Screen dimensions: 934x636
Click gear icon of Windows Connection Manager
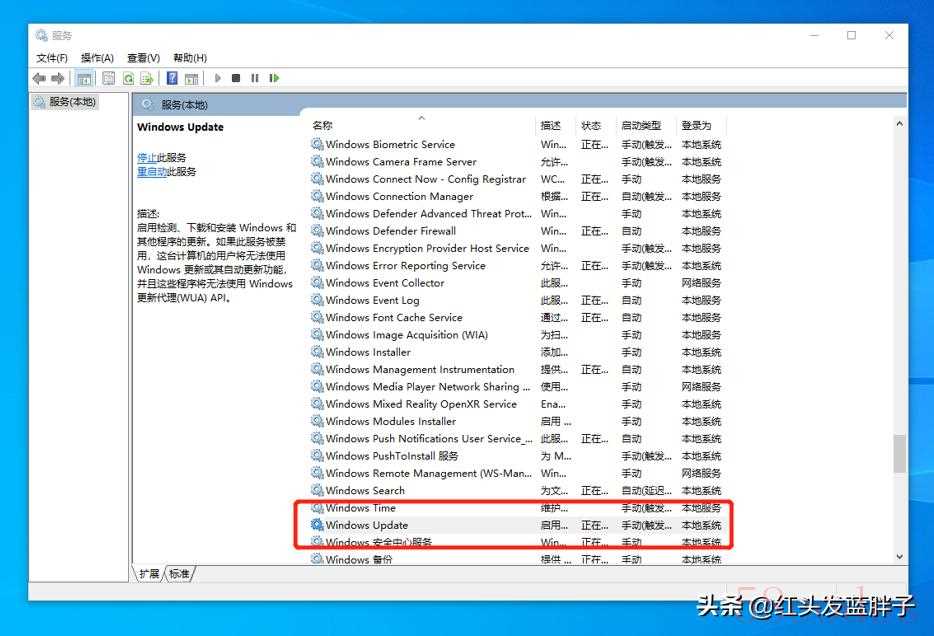317,196
